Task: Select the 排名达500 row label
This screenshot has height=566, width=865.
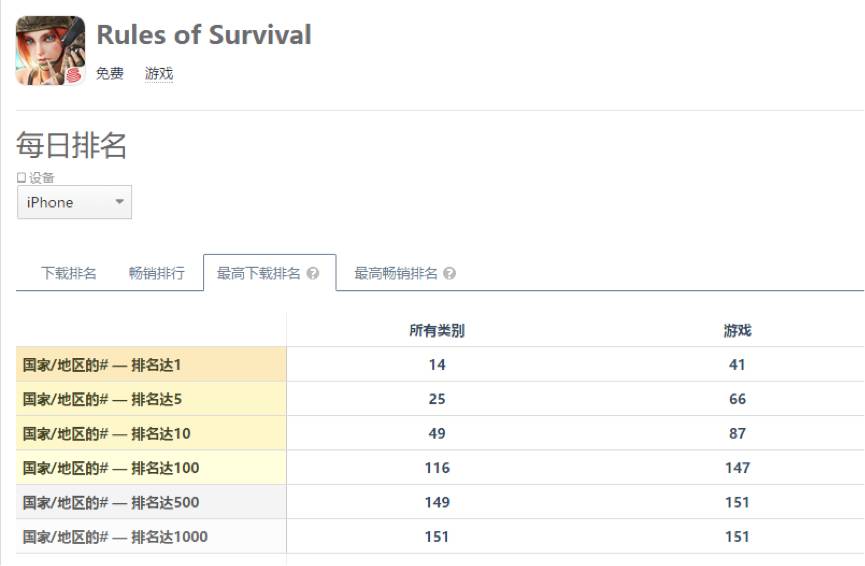Action: [x=110, y=502]
